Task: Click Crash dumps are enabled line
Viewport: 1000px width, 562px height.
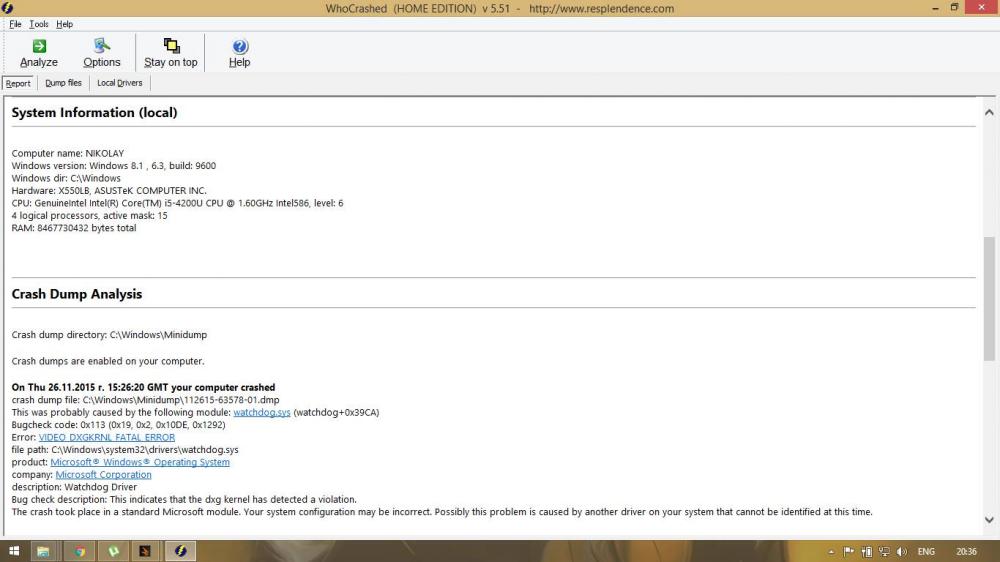Action: click(x=108, y=361)
